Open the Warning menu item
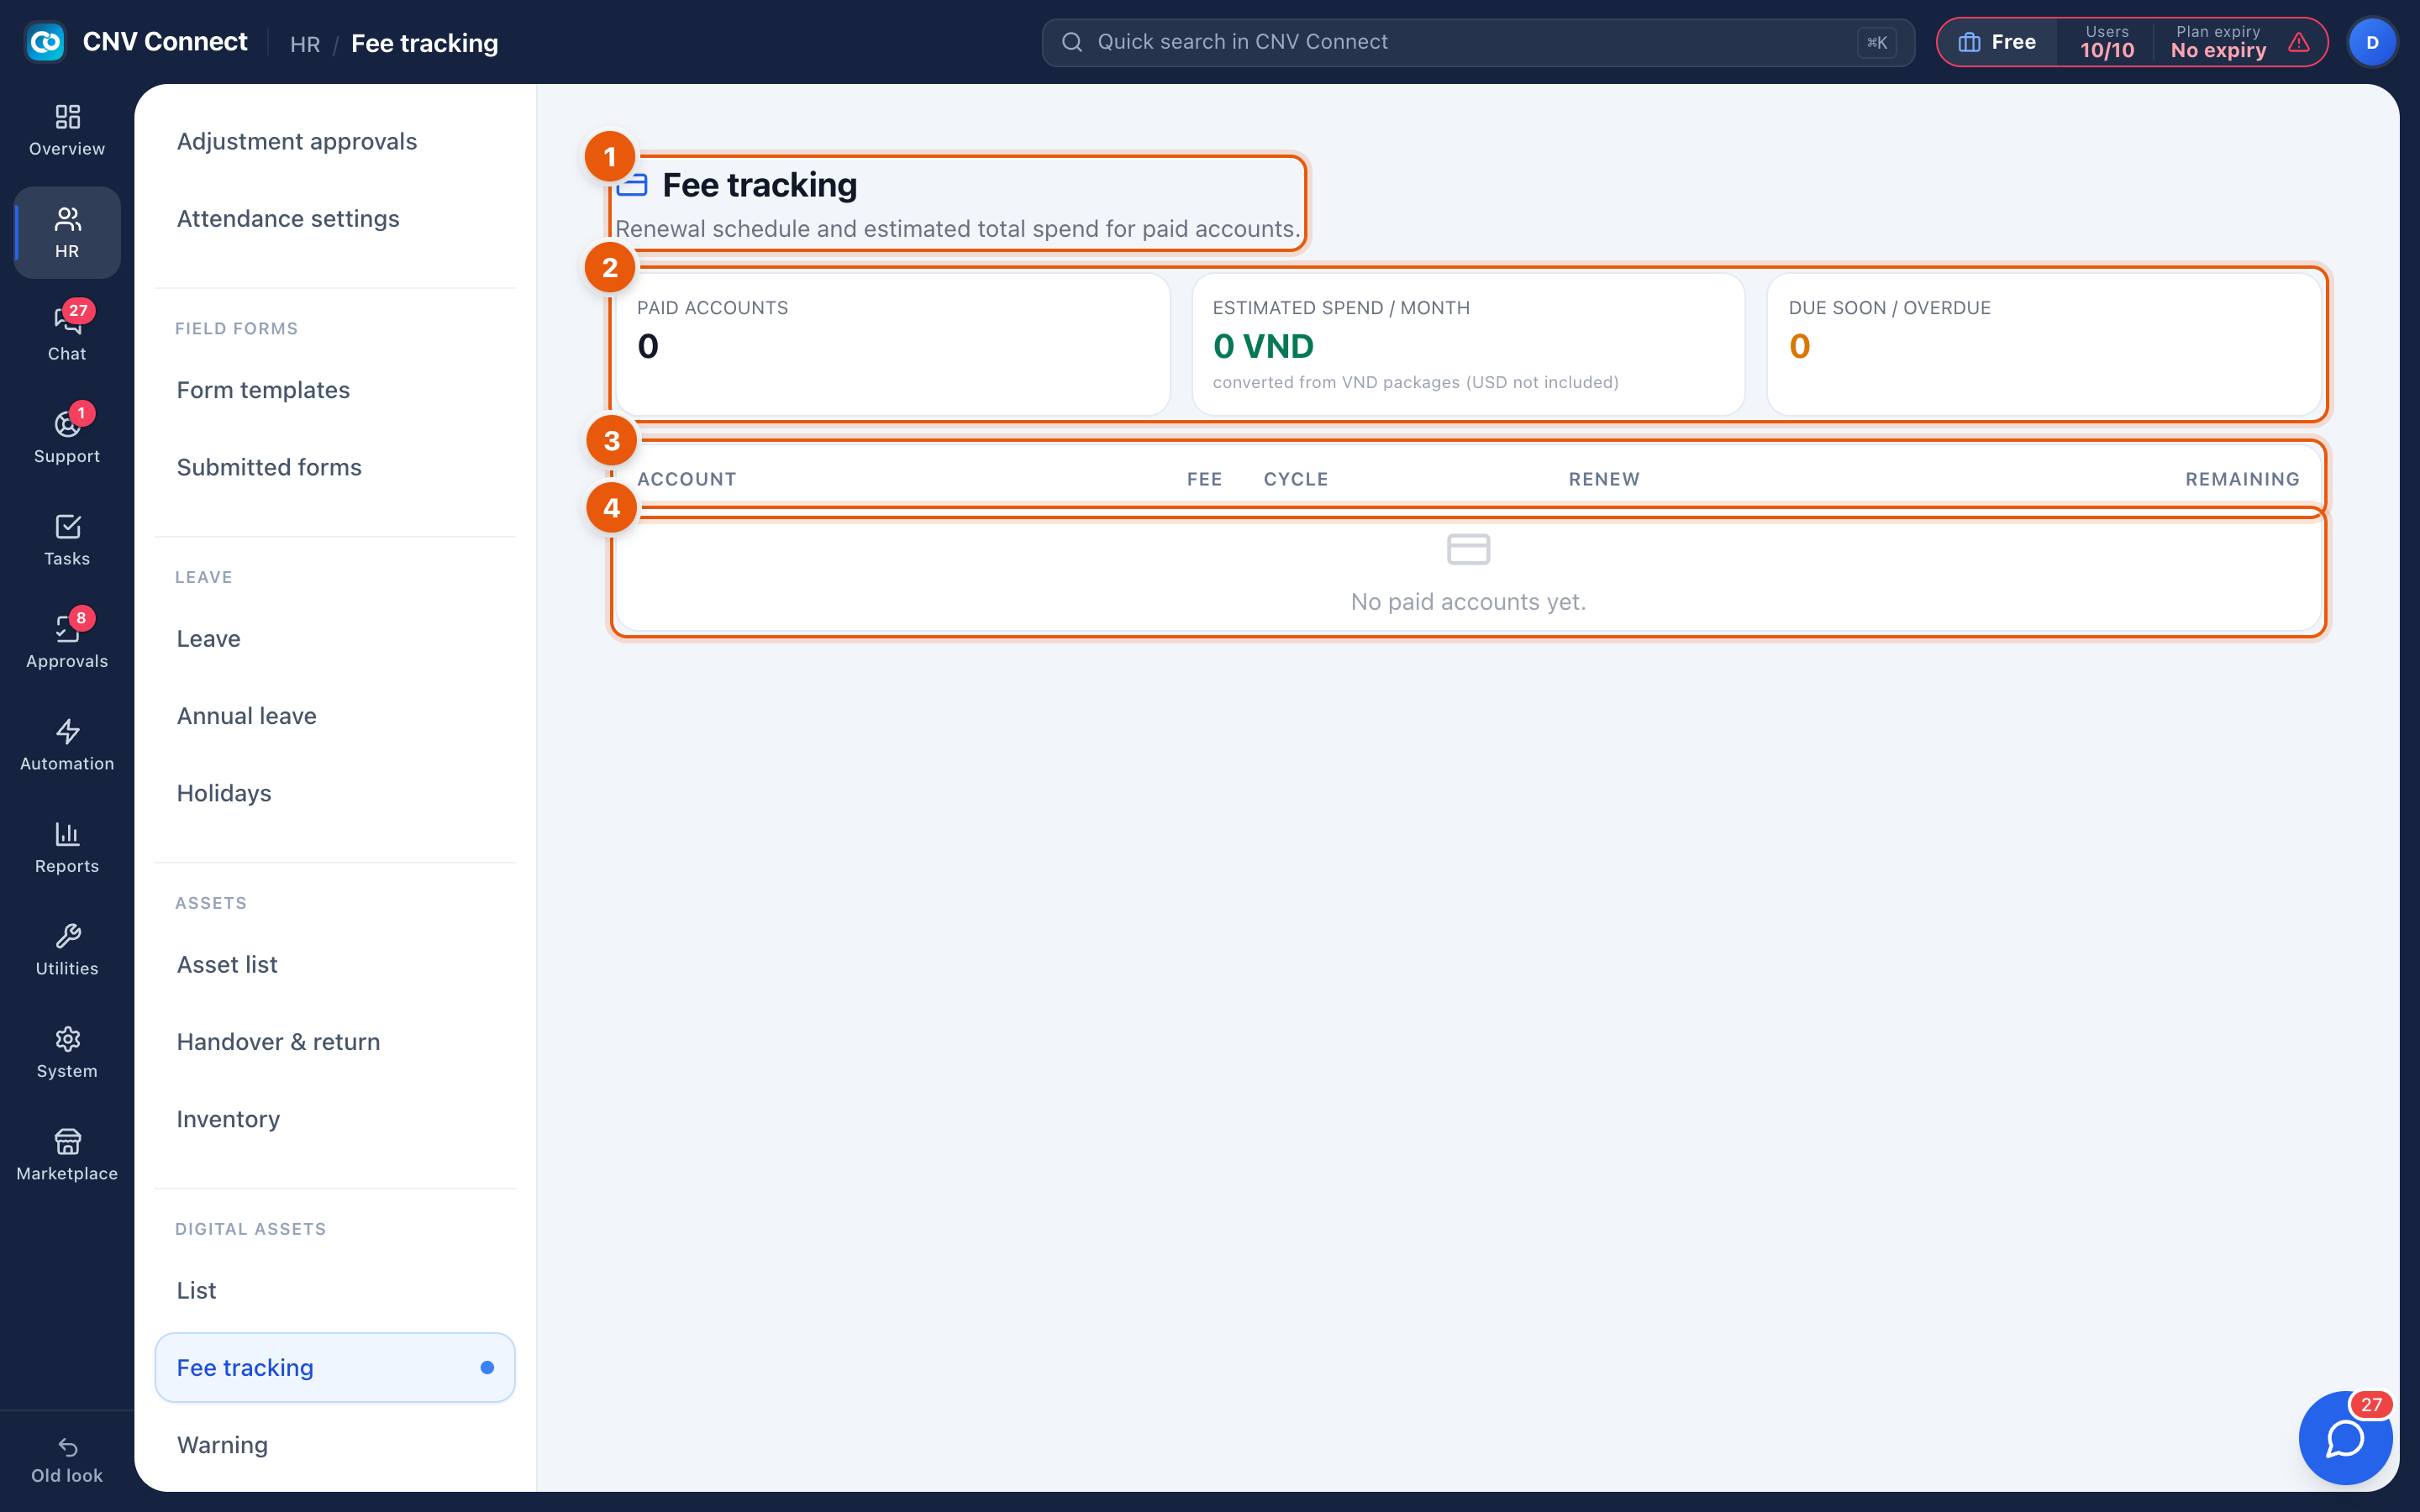 click(335, 1445)
